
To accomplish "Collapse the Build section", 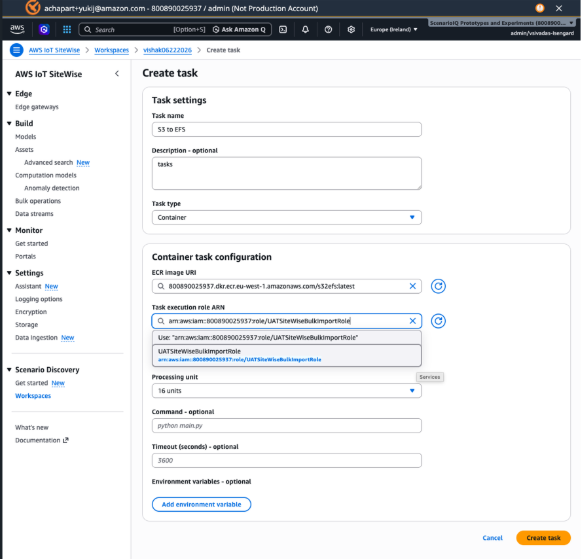I will [9, 123].
